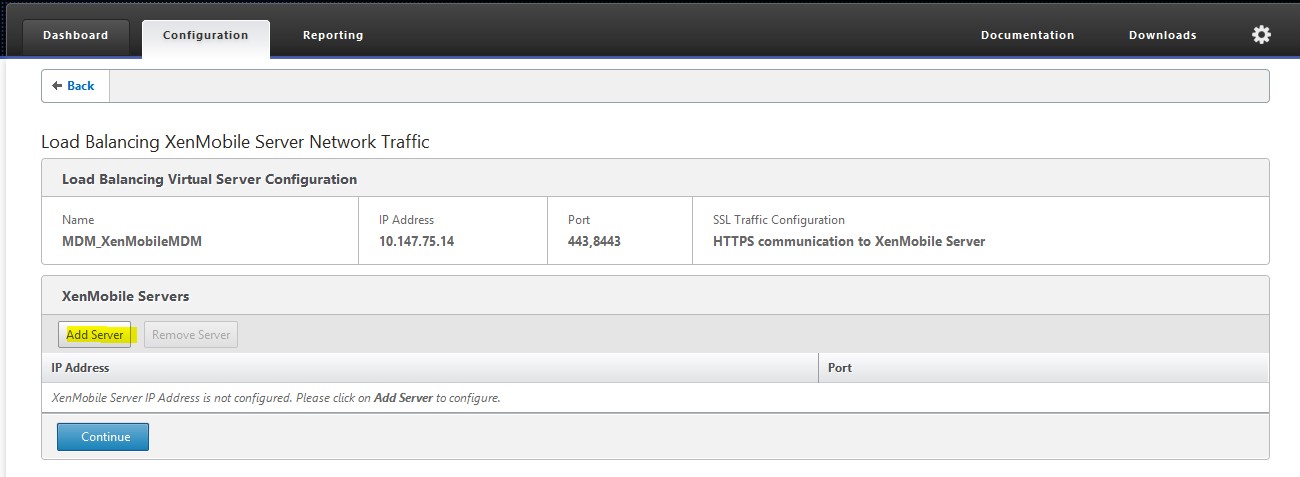Click the Add Server button
The image size is (1300, 477).
pyautogui.click(x=95, y=335)
